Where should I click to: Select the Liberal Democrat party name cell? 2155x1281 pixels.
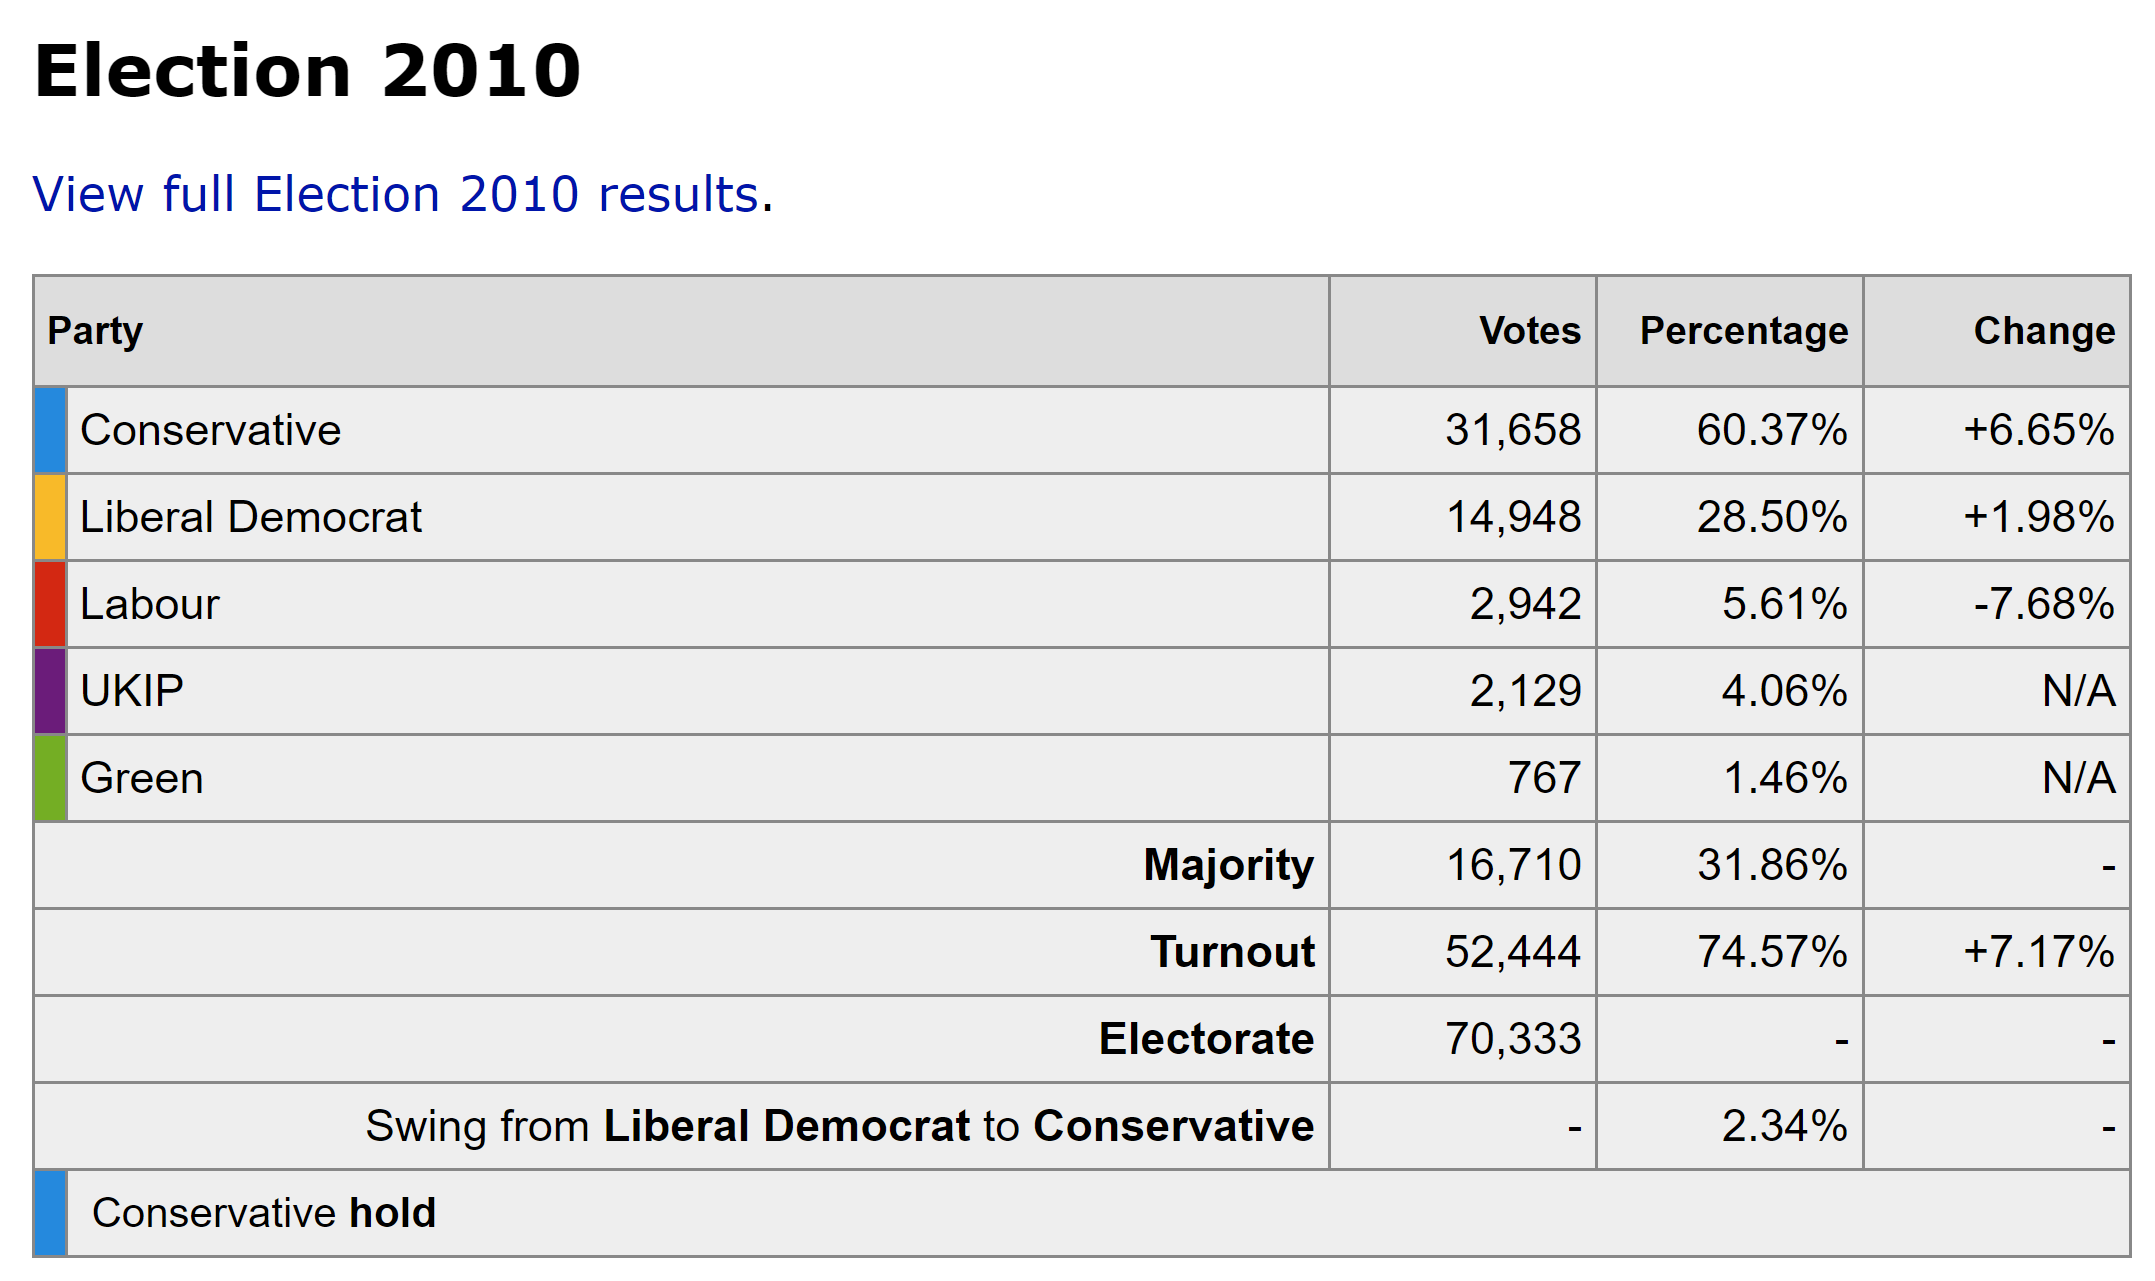[x=251, y=517]
